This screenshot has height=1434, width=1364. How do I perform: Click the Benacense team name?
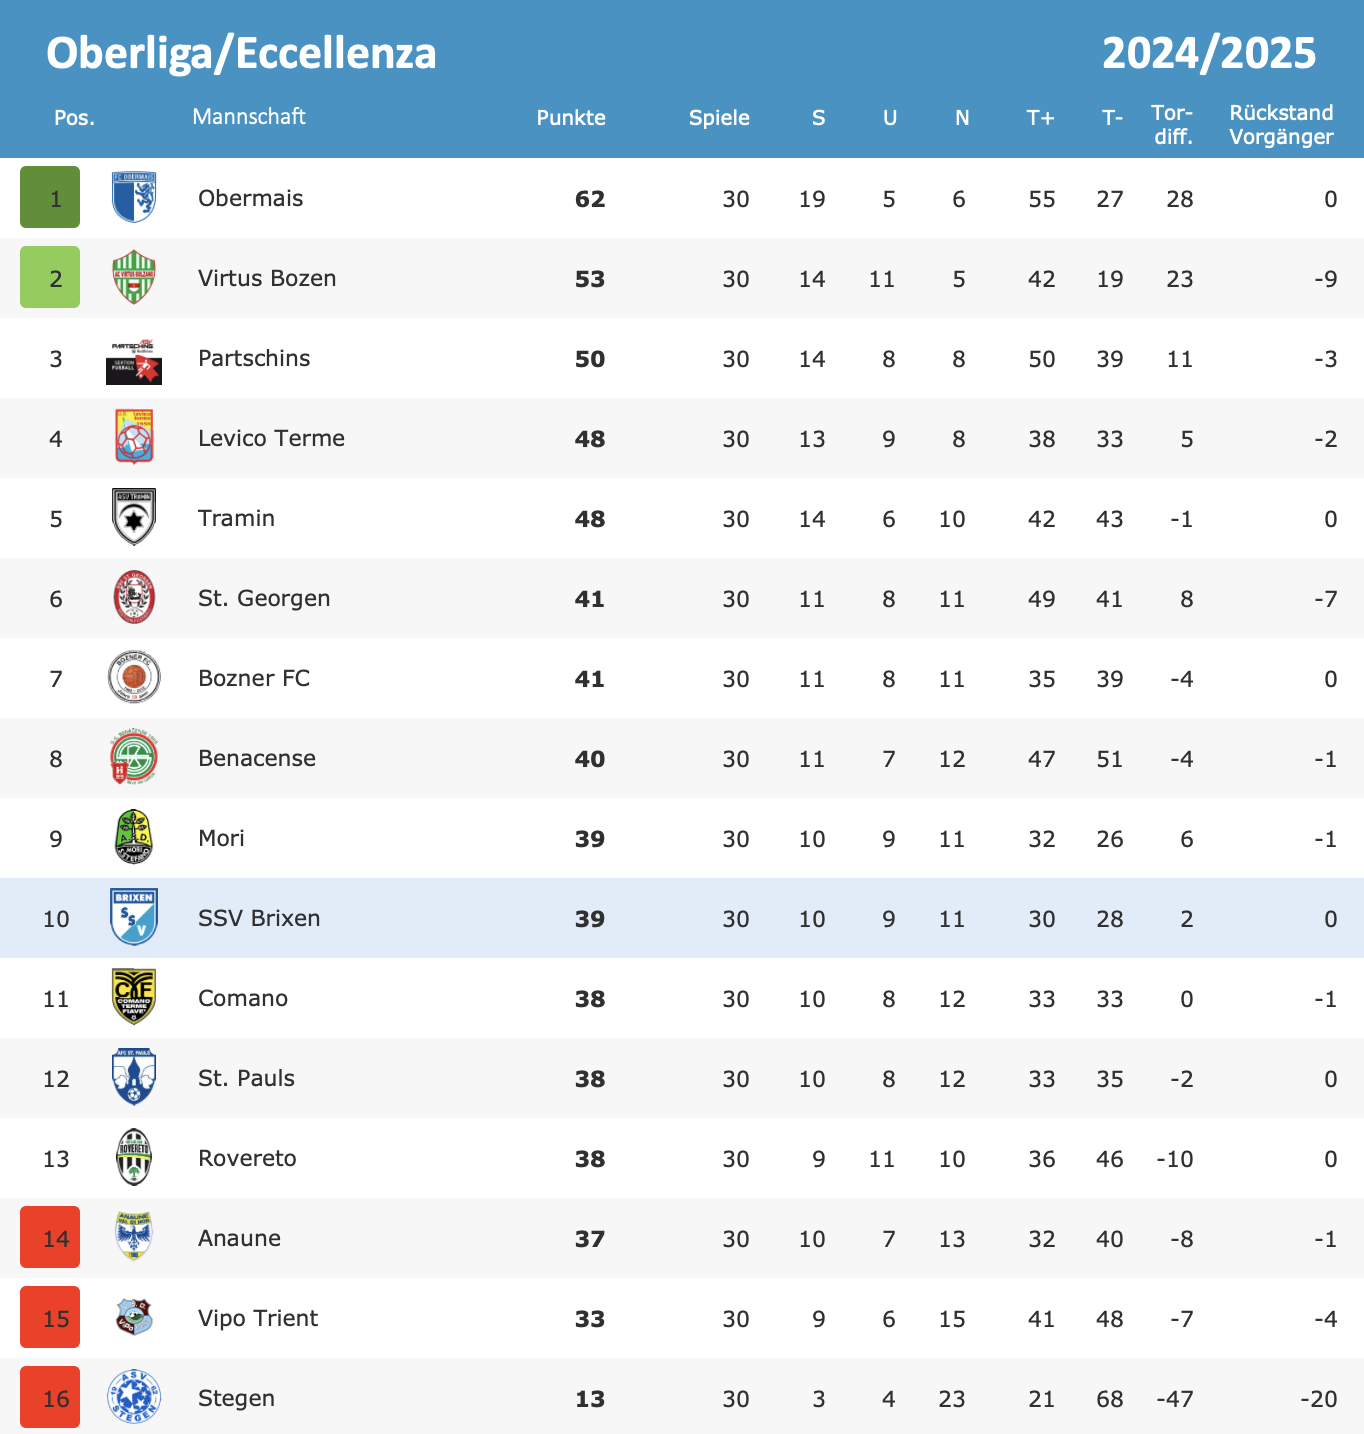(x=257, y=758)
